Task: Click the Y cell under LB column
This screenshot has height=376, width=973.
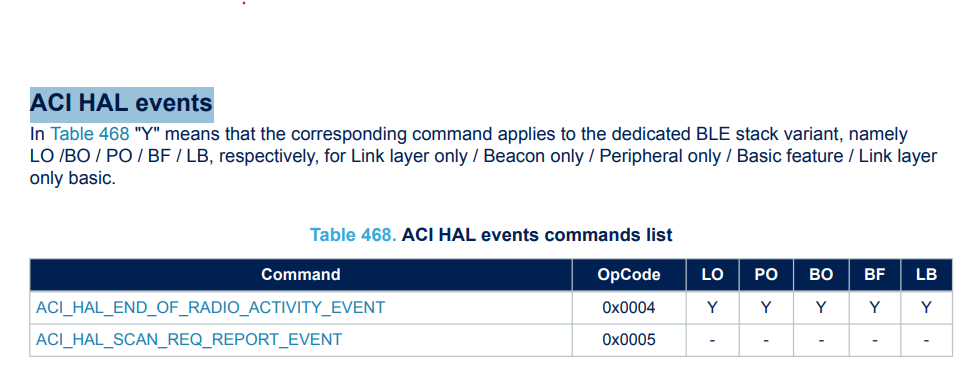Action: 926,307
